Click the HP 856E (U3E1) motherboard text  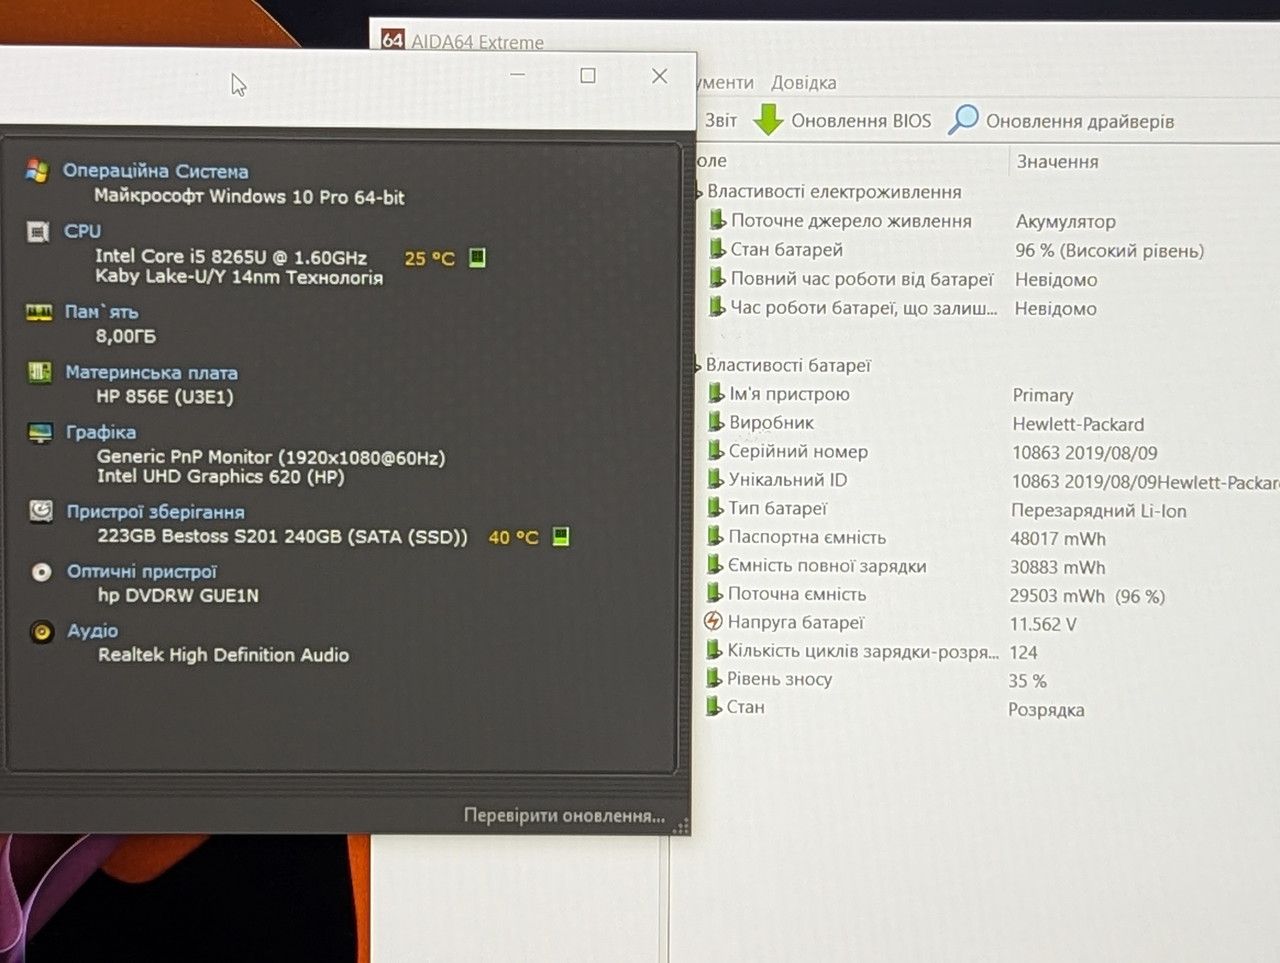[165, 397]
